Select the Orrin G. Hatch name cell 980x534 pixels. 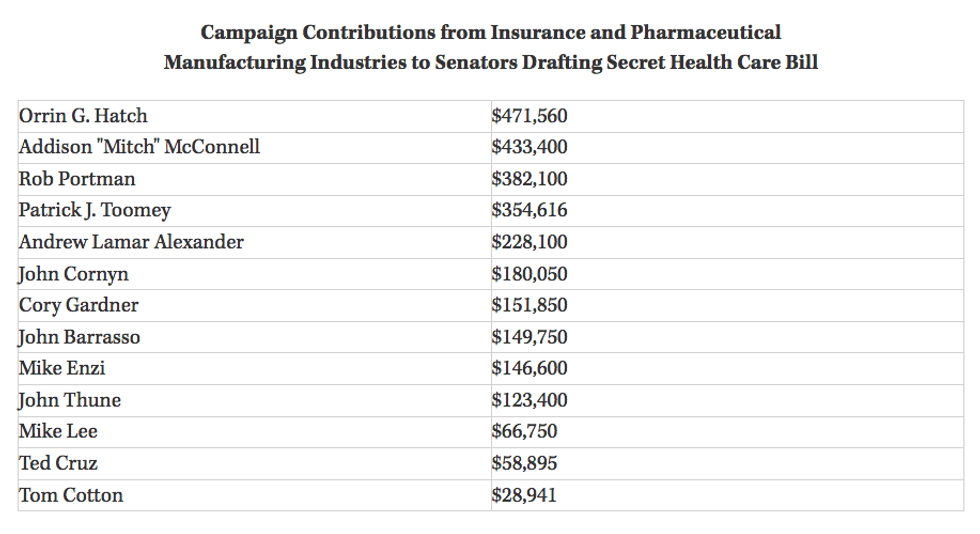[83, 116]
